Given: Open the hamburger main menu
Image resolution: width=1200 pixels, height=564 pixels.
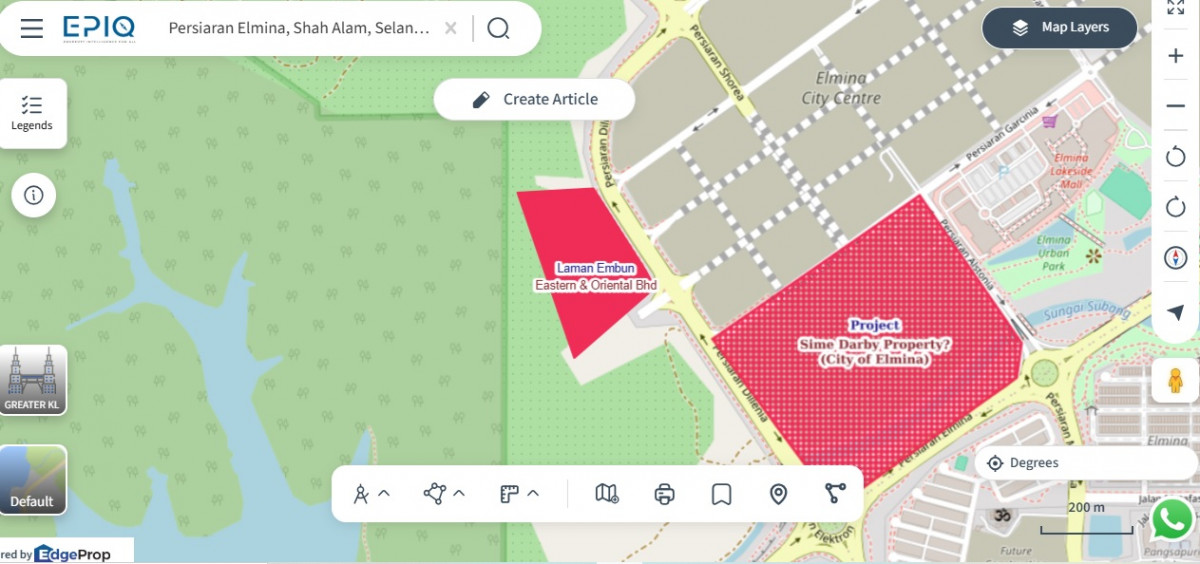Looking at the screenshot, I should (32, 28).
